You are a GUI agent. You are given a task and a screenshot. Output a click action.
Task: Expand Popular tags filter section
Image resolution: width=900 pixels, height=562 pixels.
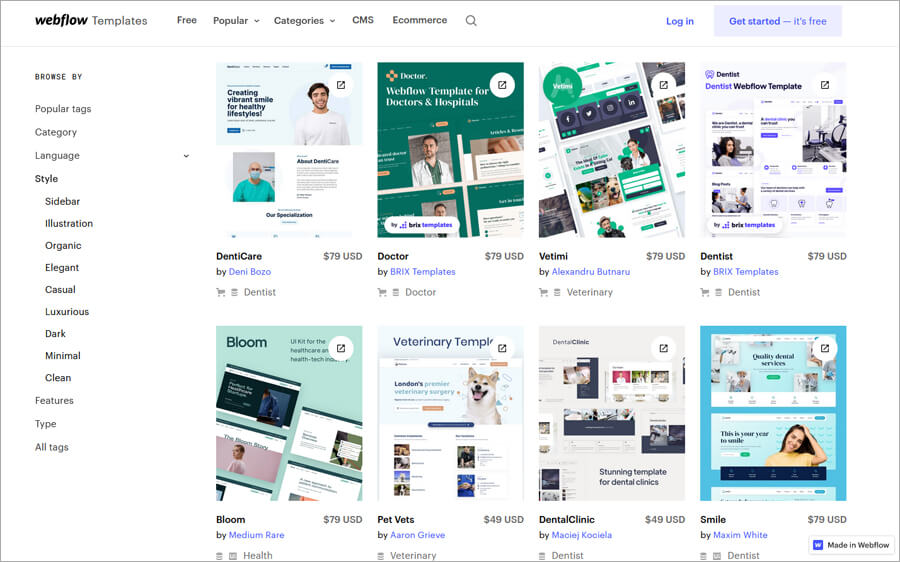63,108
